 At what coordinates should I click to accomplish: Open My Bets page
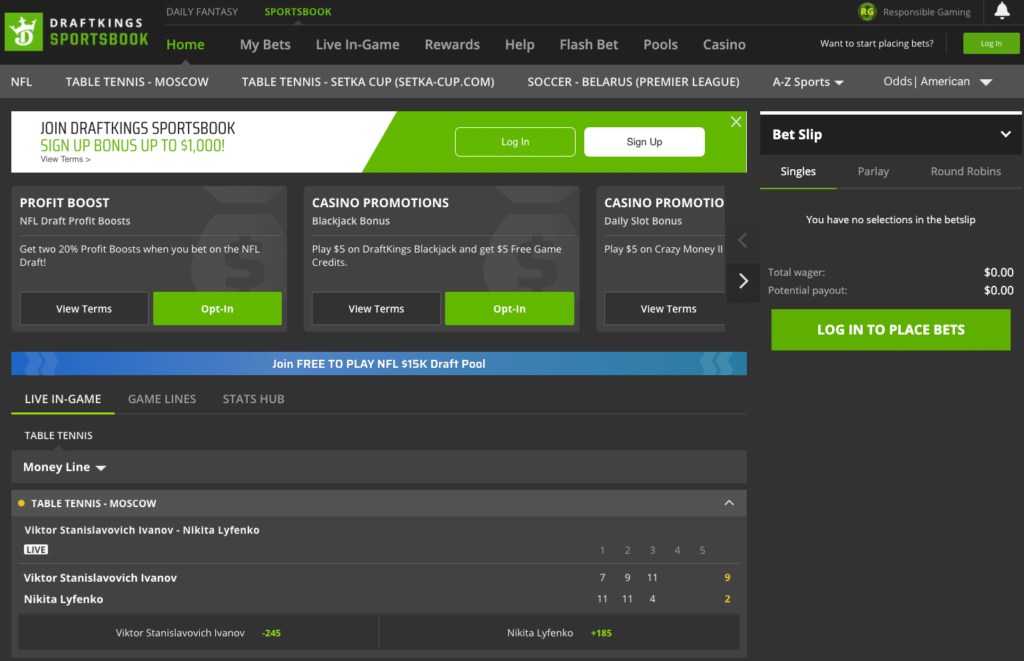coord(265,44)
